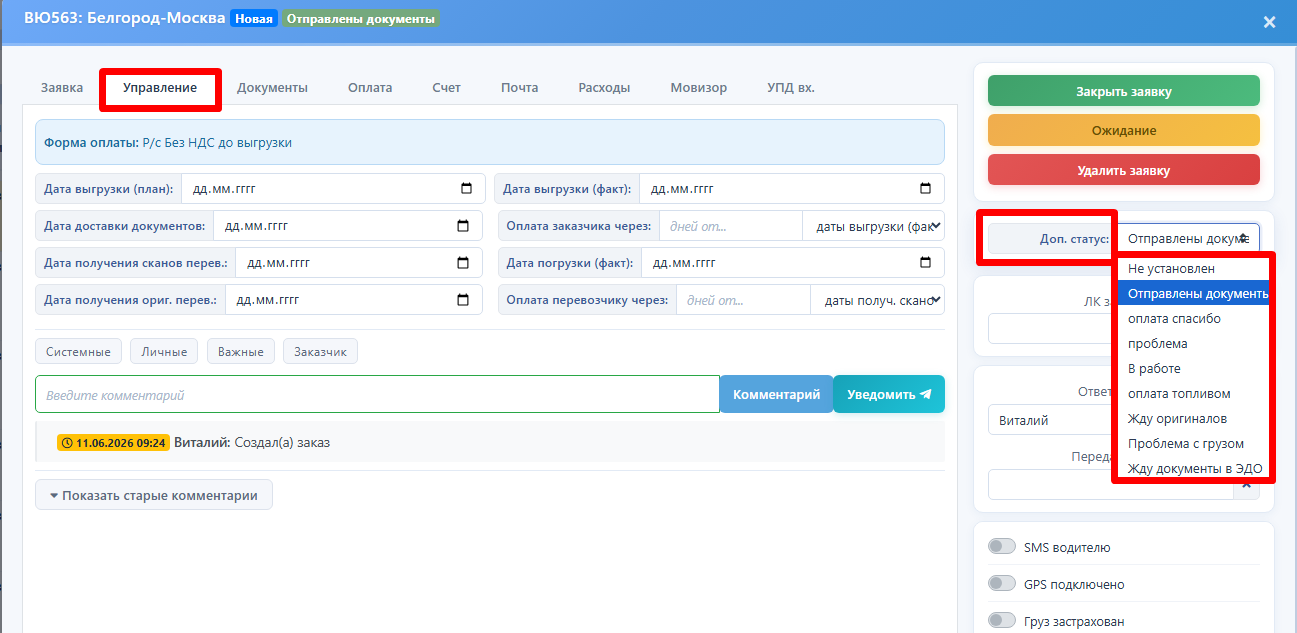Close the order dialog with the X icon
Screen dimensions: 1297x633
pyautogui.click(x=1269, y=22)
